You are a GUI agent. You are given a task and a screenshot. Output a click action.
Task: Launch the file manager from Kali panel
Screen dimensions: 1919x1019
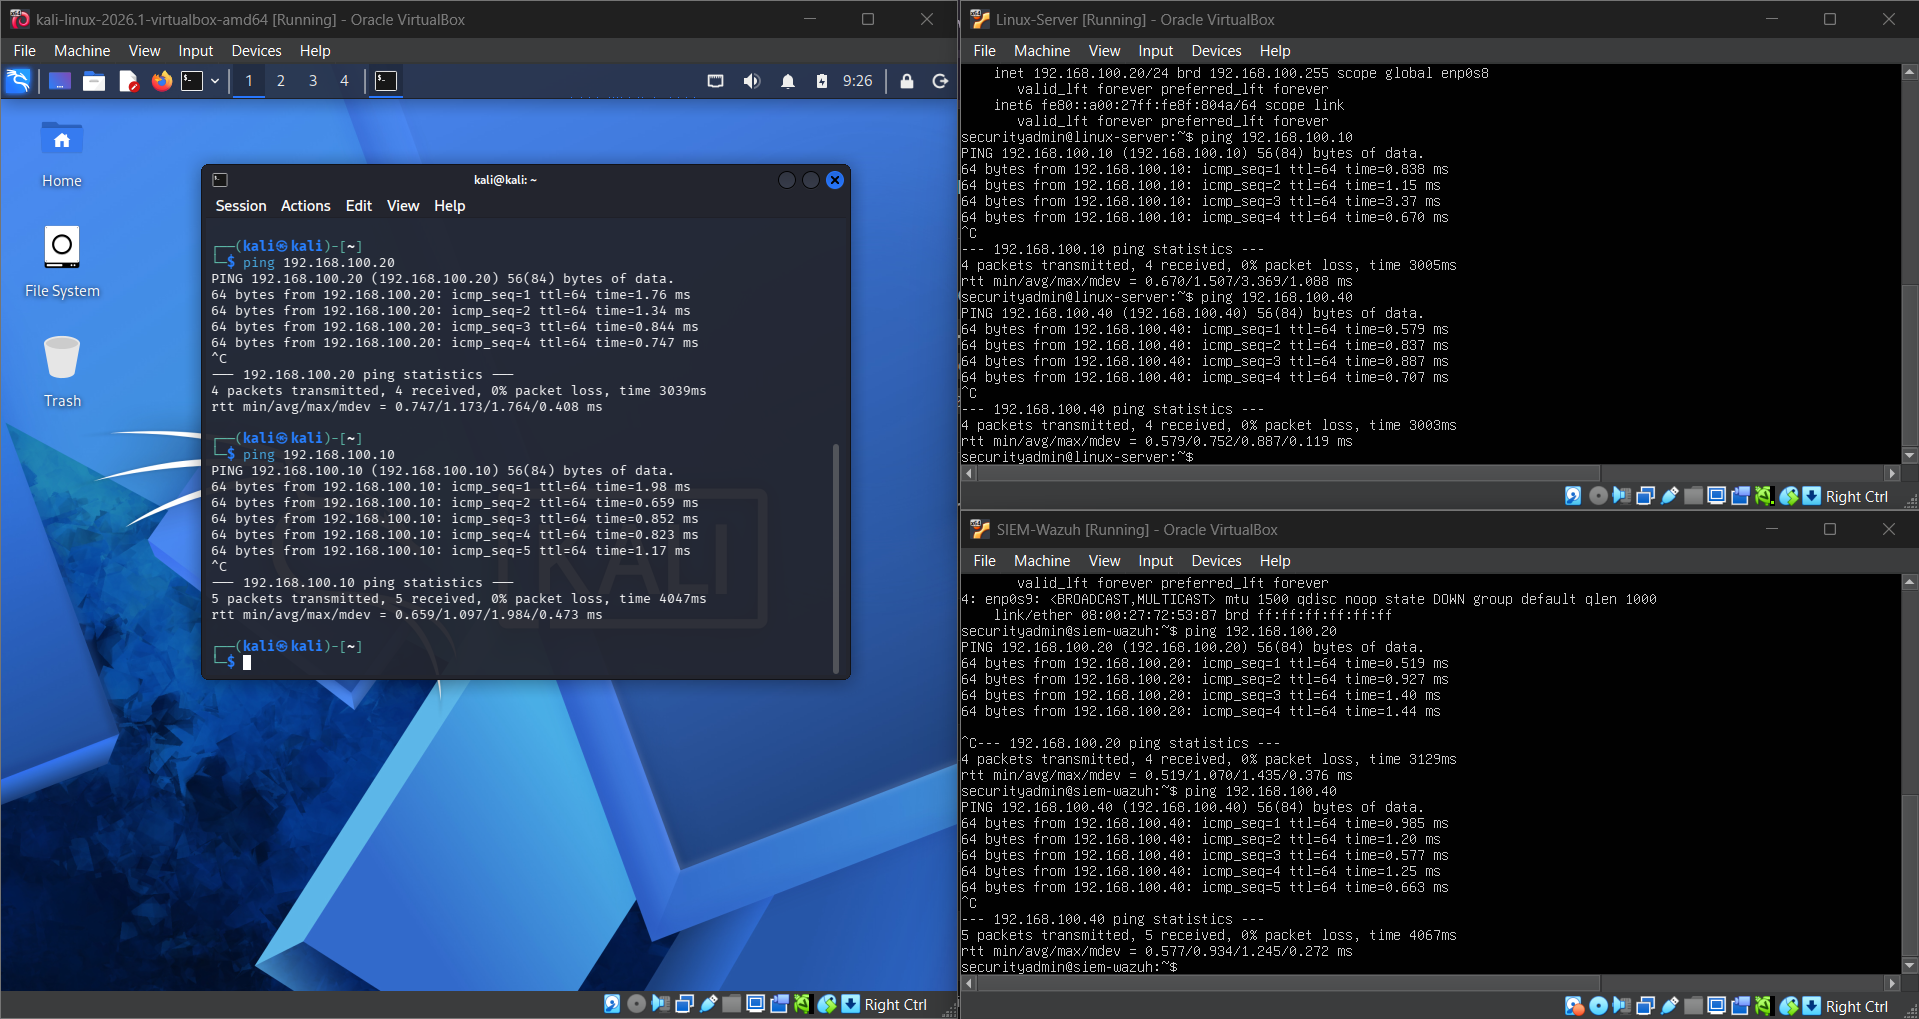point(94,81)
